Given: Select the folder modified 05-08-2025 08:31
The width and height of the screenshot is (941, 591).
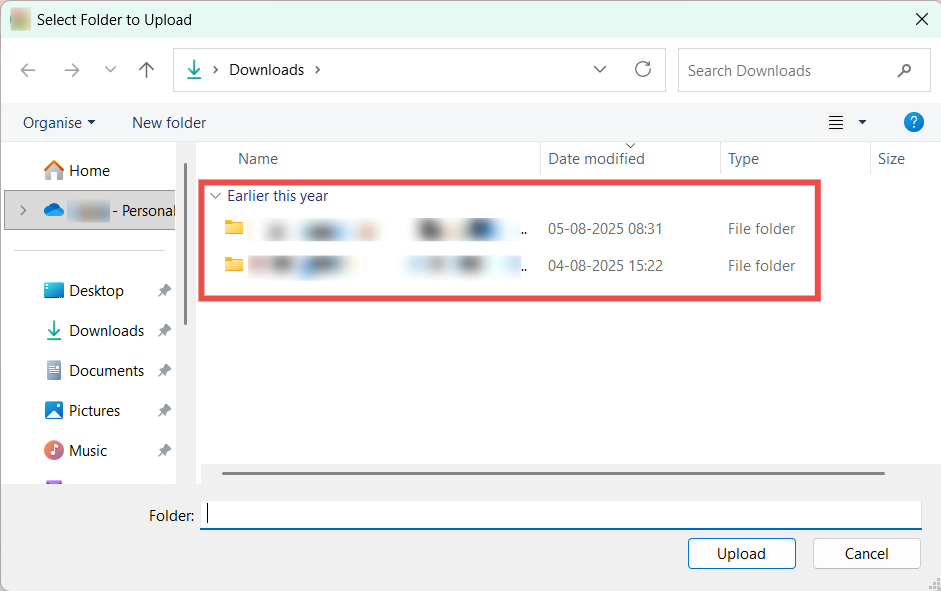Looking at the screenshot, I should pos(380,229).
